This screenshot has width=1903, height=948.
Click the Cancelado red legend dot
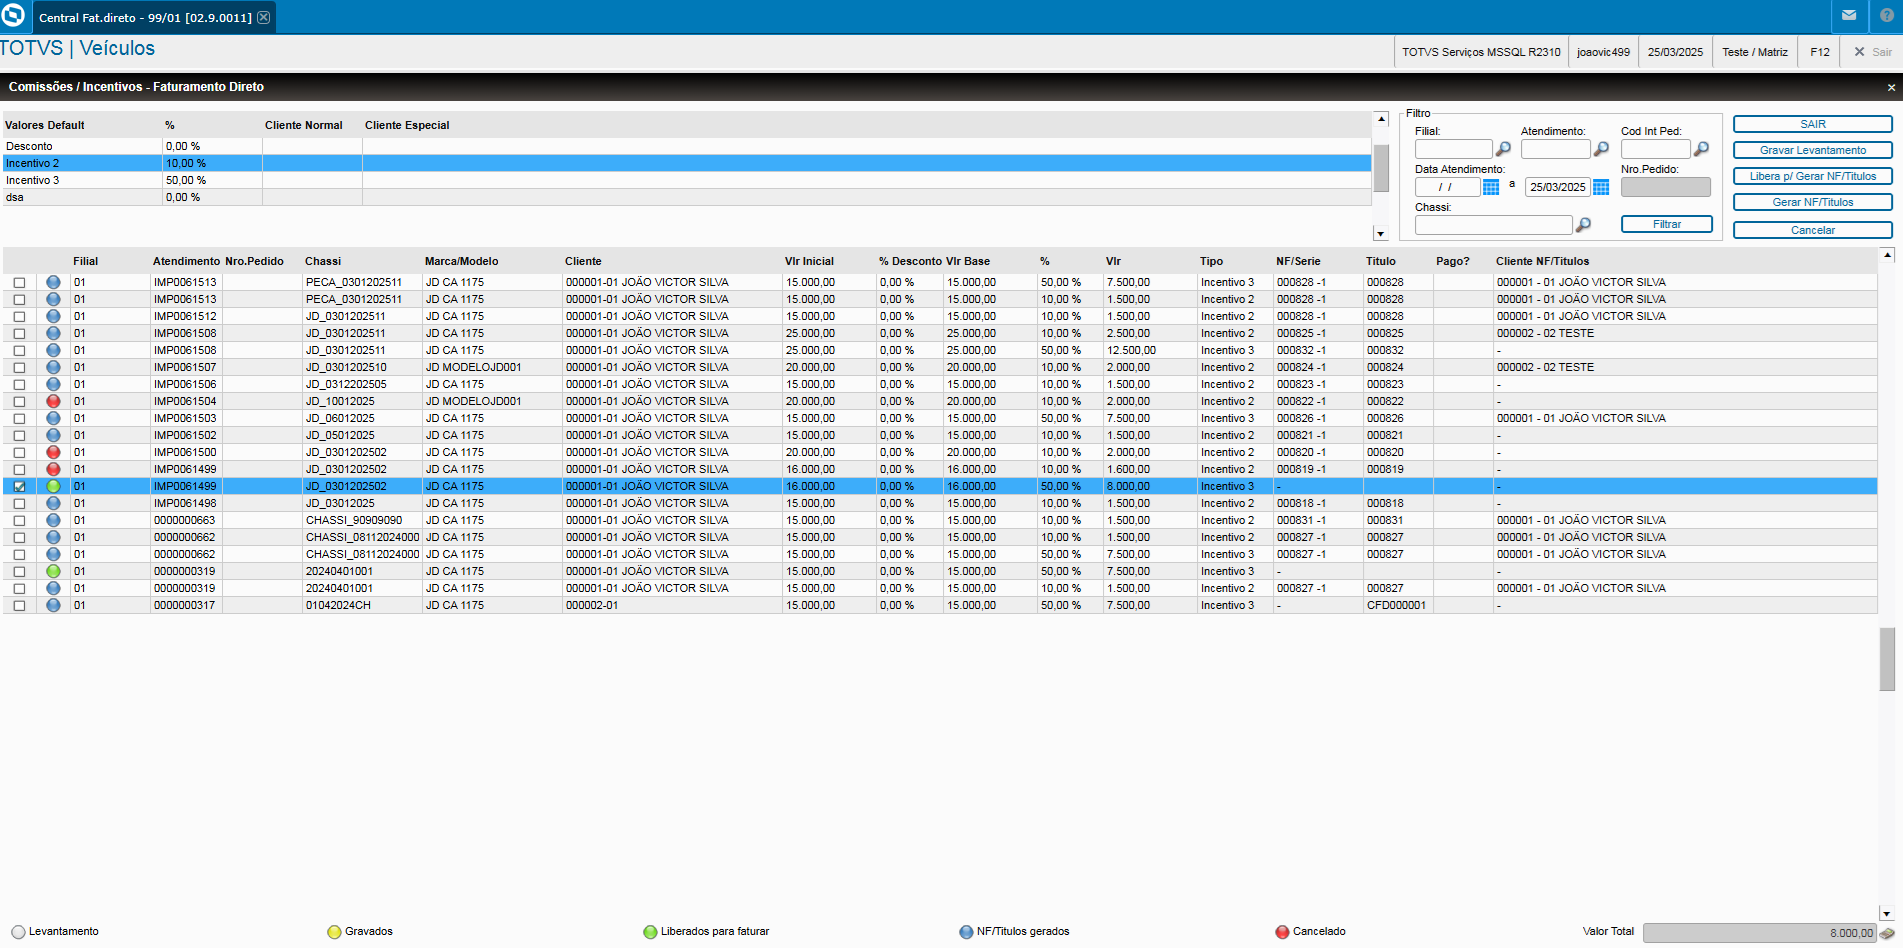click(1282, 932)
